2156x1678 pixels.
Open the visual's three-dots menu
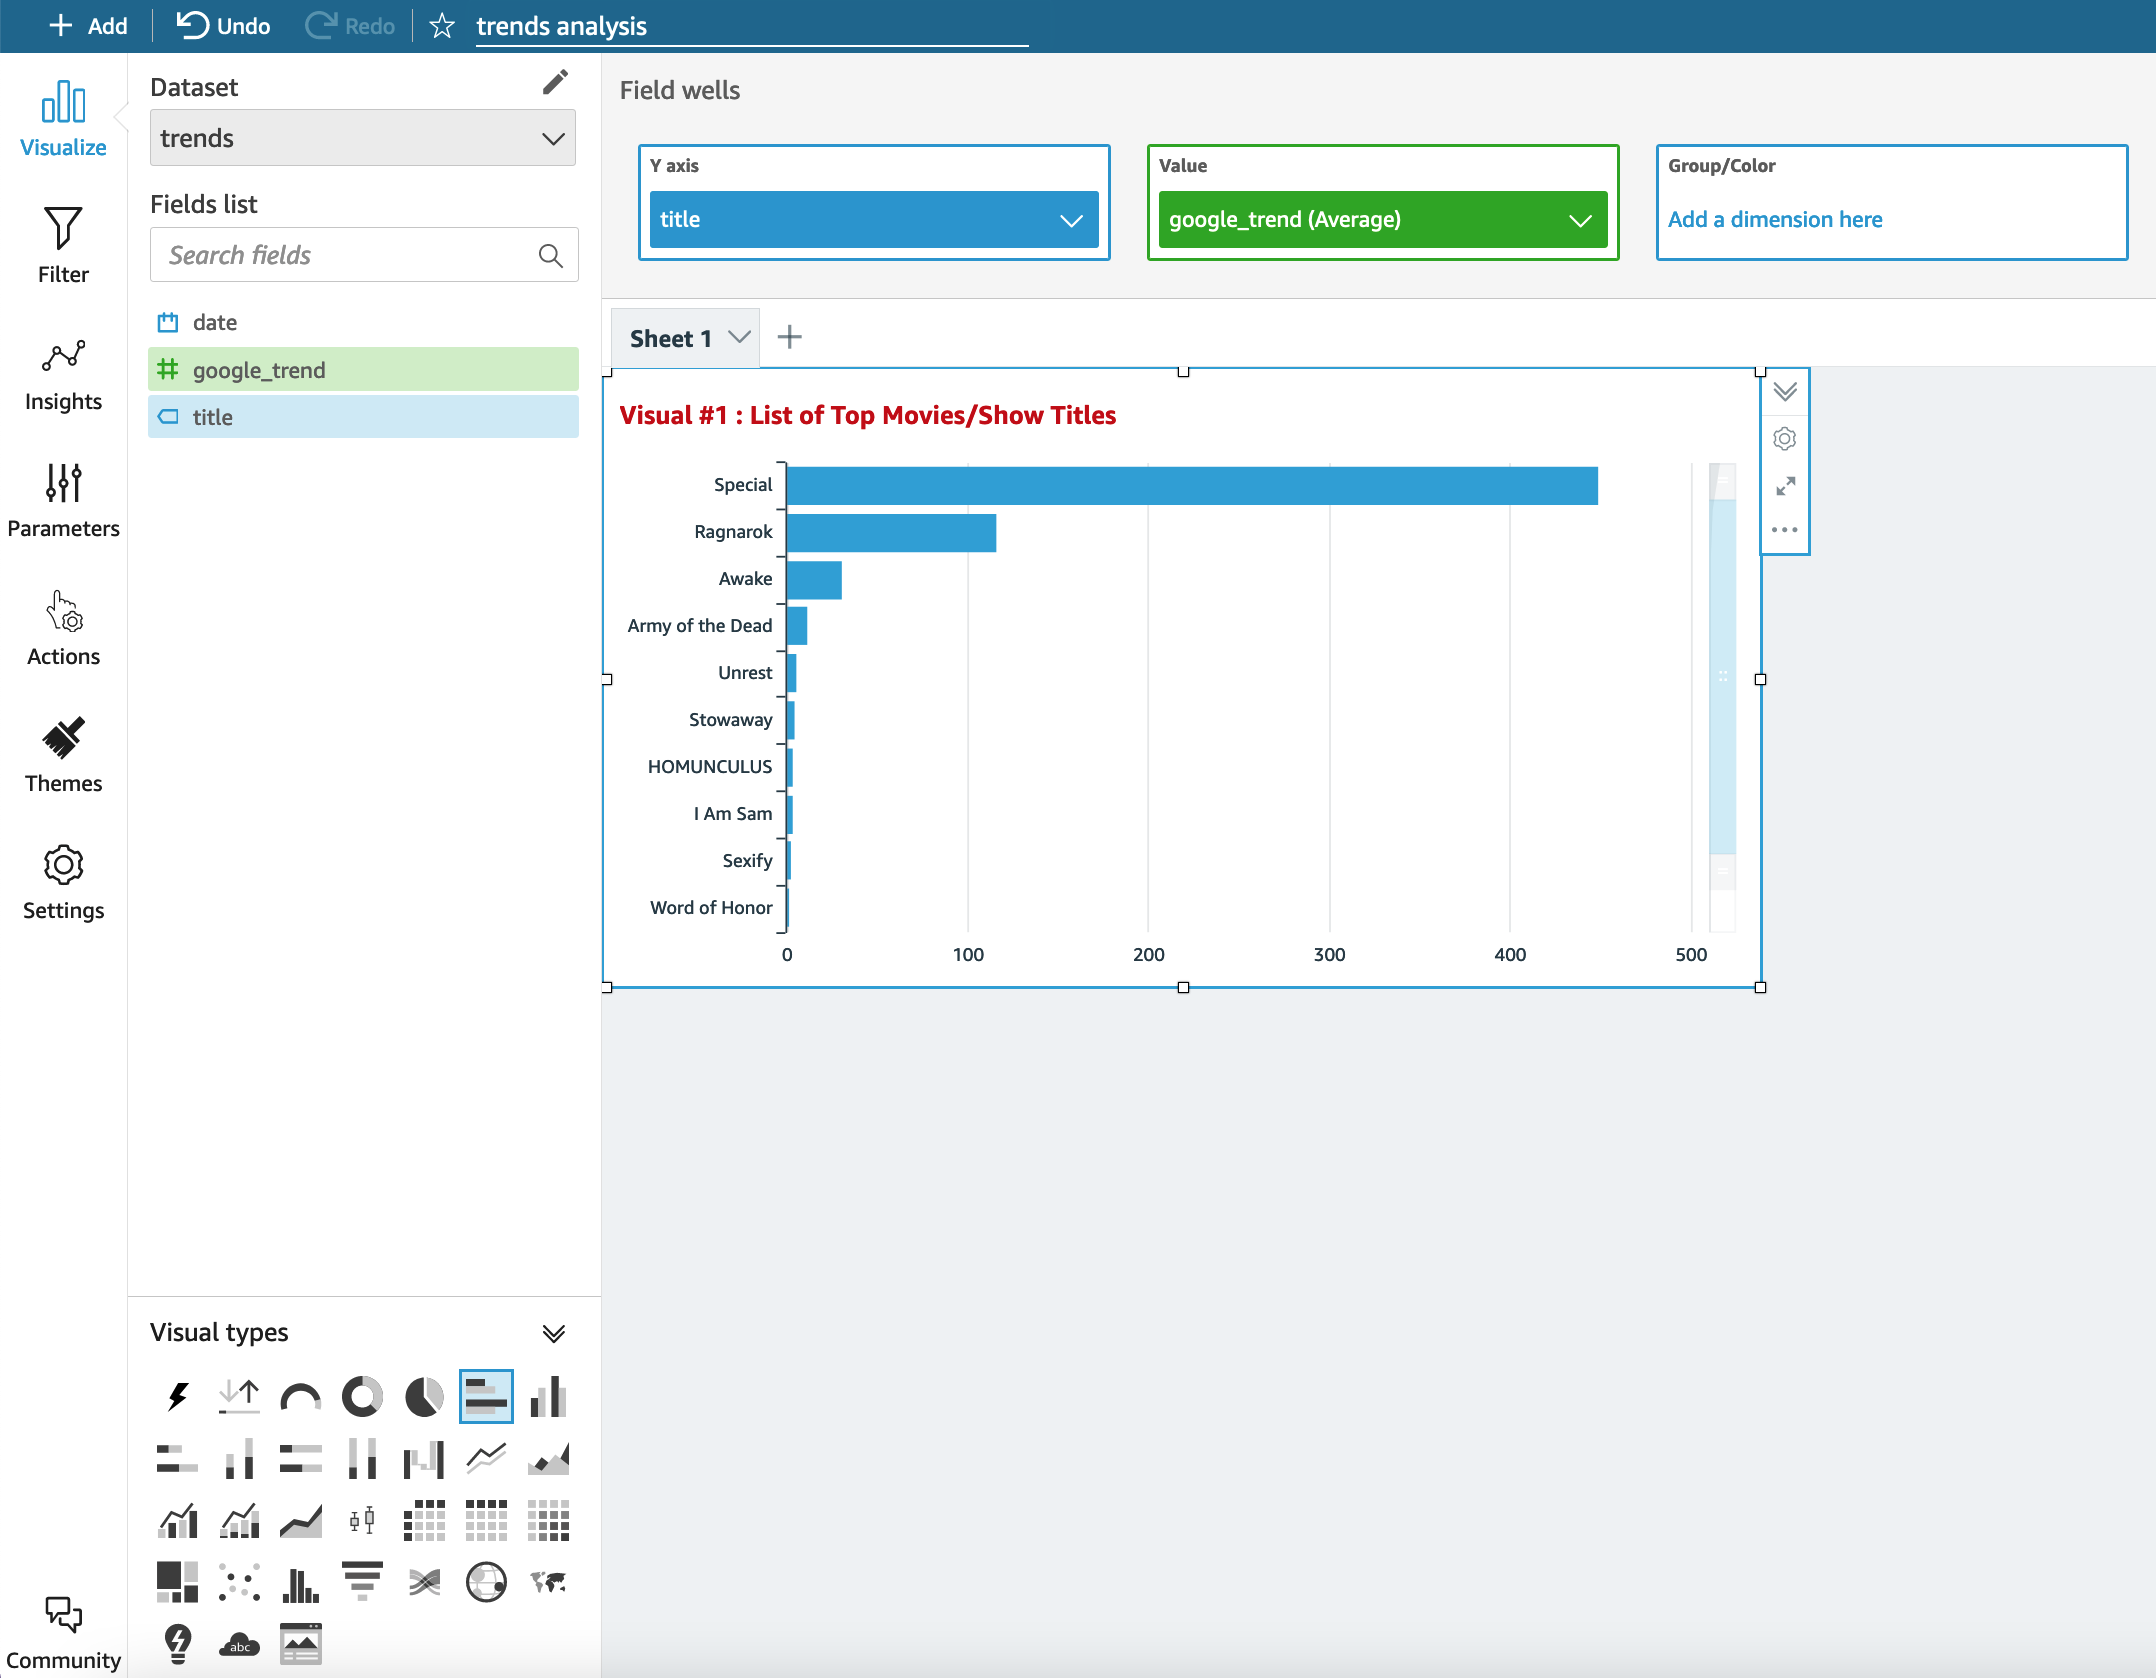point(1785,530)
